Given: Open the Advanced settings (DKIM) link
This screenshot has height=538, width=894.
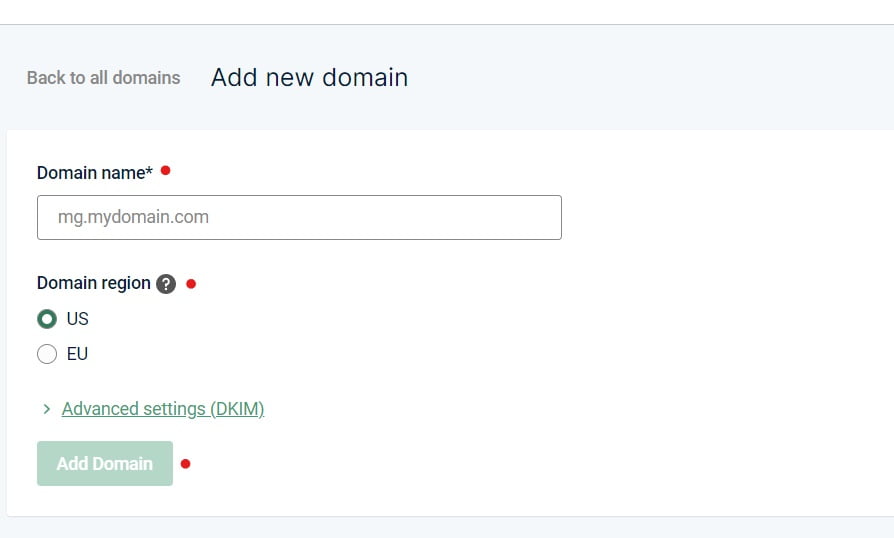Looking at the screenshot, I should (163, 409).
